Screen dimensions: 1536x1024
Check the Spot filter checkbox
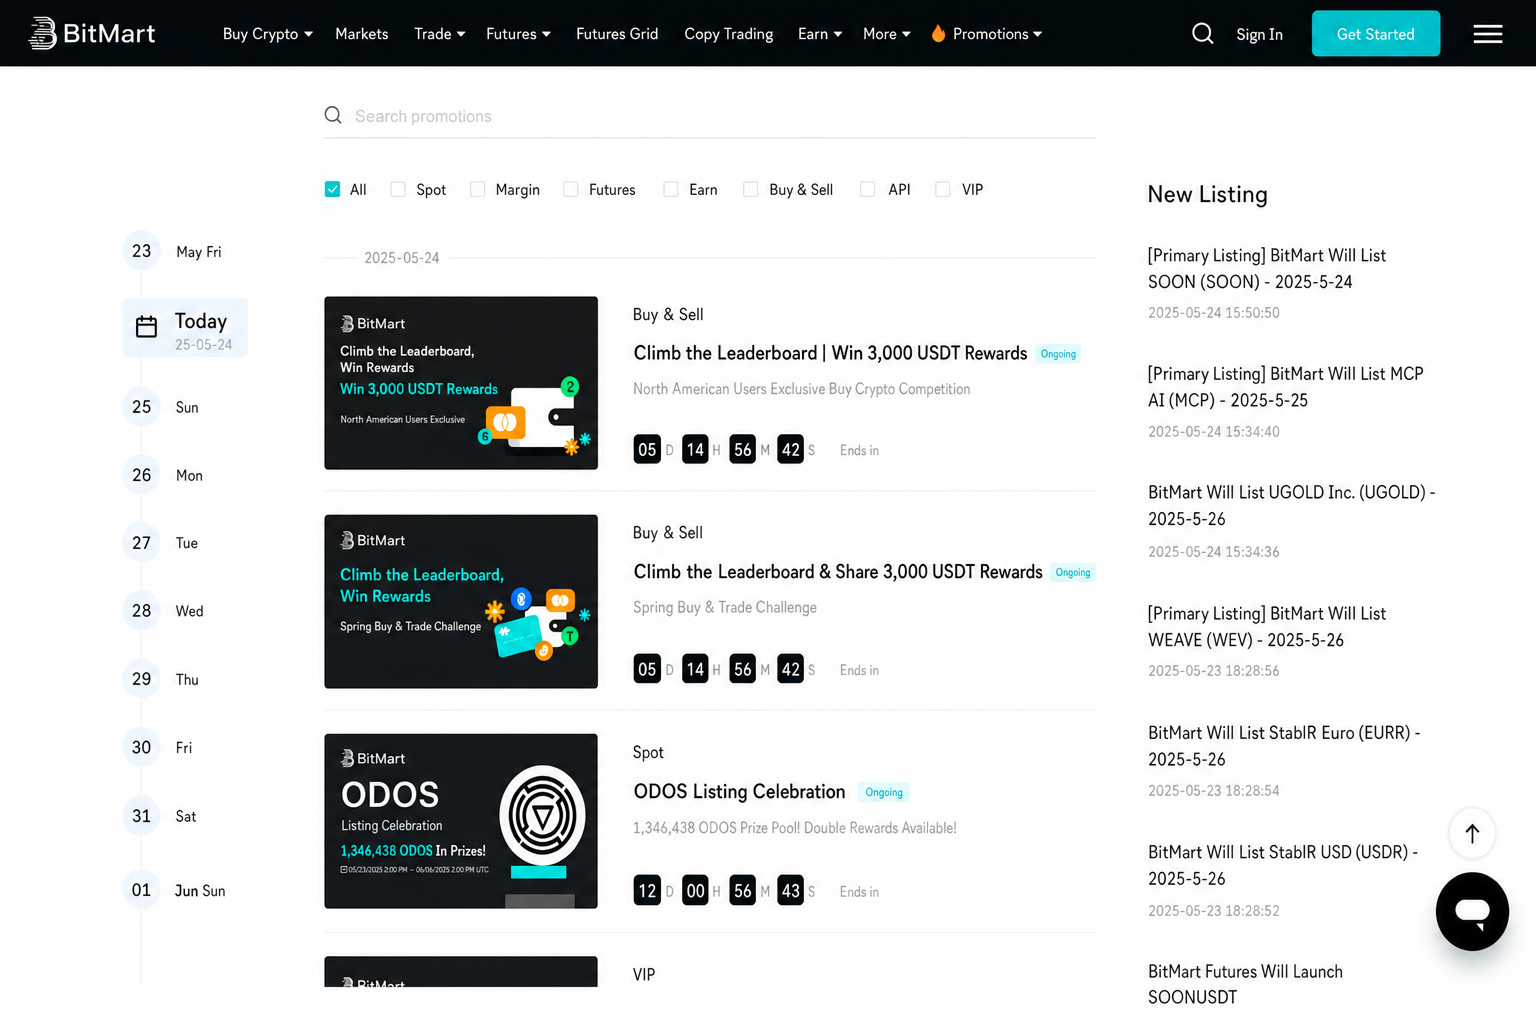tap(398, 189)
